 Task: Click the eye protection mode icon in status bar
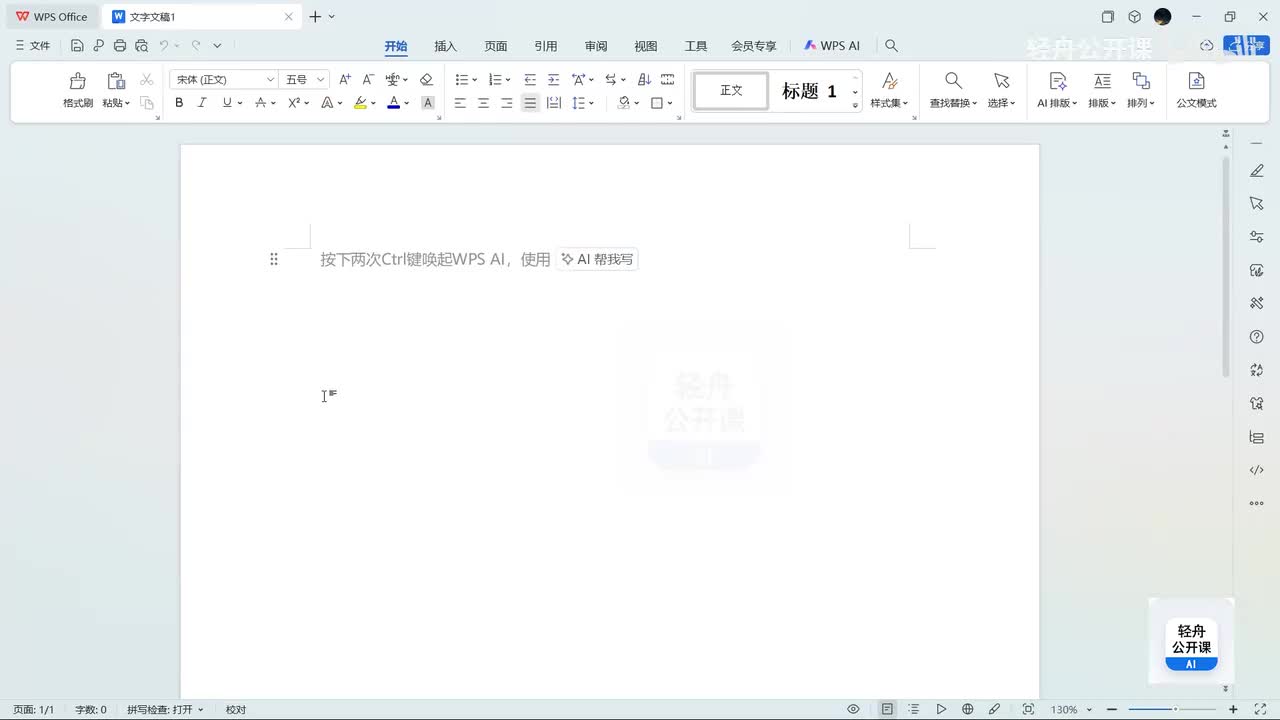[853, 709]
